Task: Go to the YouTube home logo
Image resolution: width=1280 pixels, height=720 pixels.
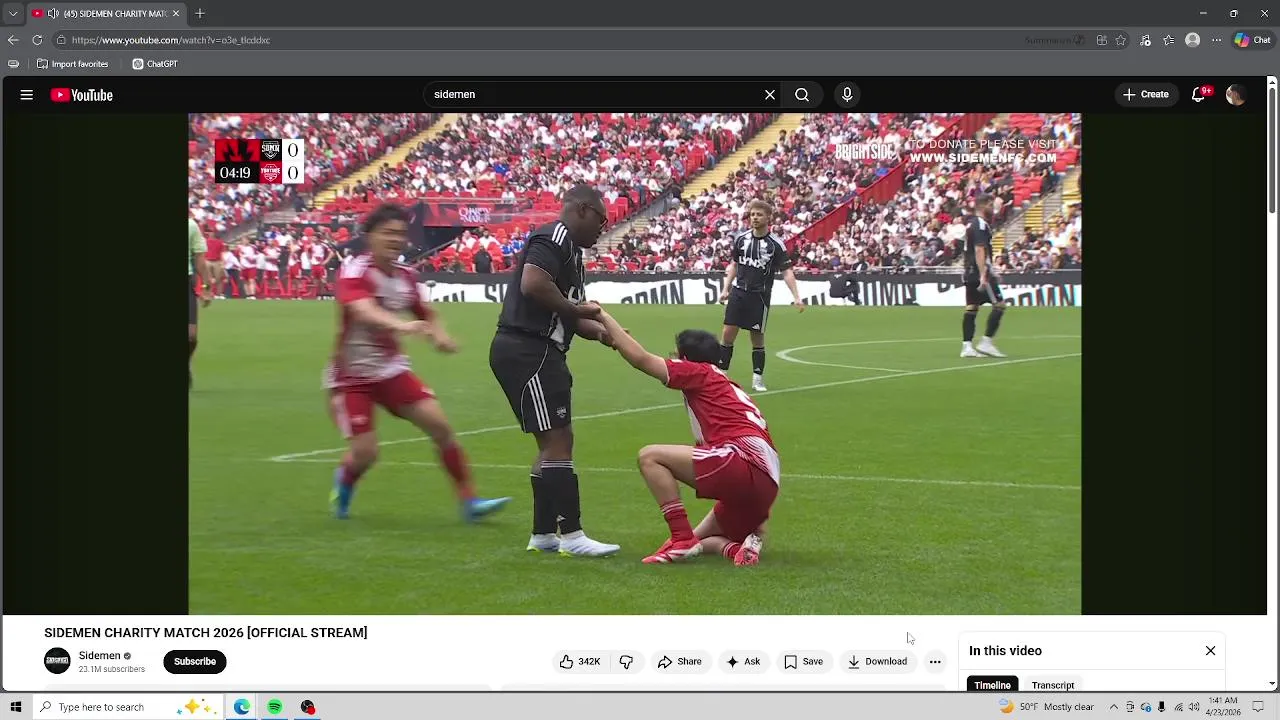Action: pyautogui.click(x=82, y=95)
